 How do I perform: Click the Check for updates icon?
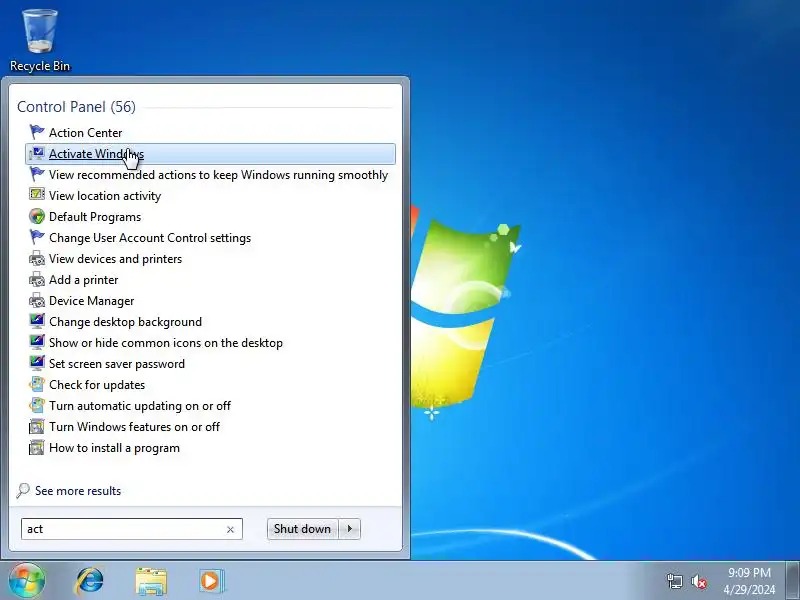37,385
